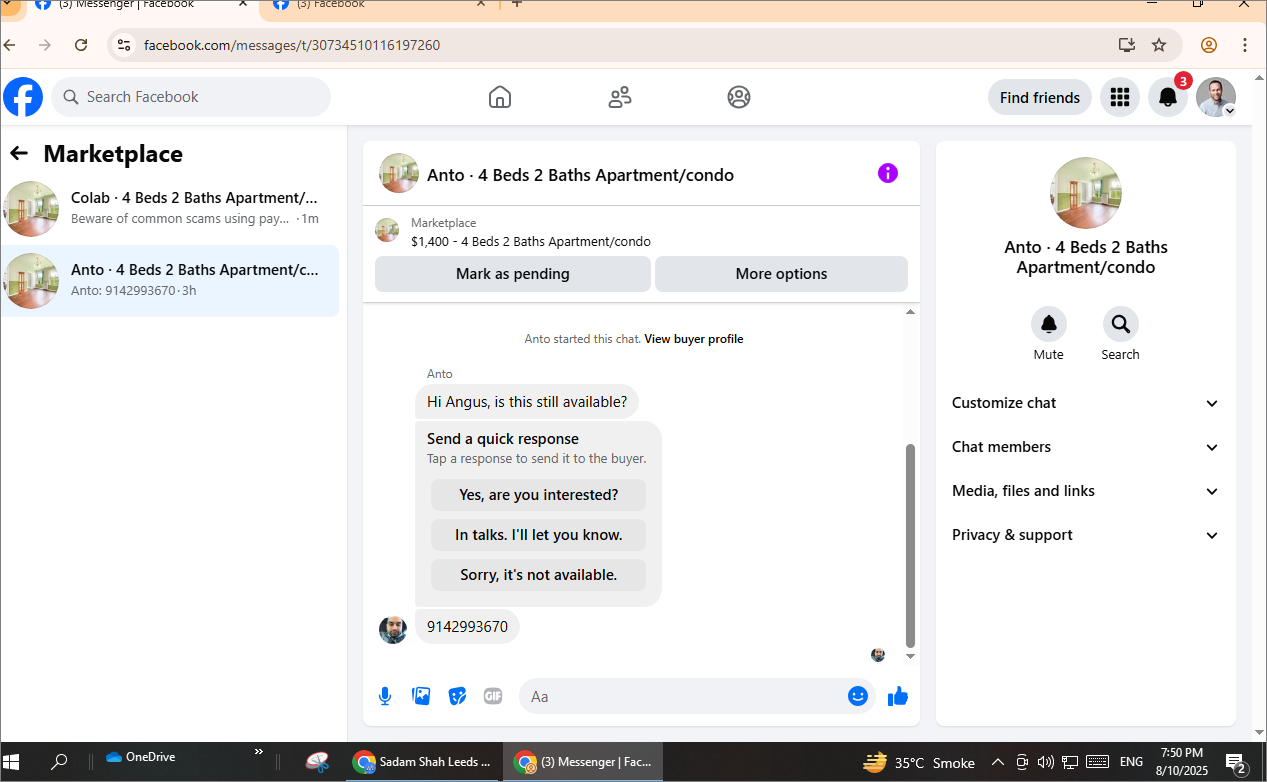This screenshot has width=1267, height=782.
Task: Send quick reply Yes, are you interested?
Action: pos(538,495)
